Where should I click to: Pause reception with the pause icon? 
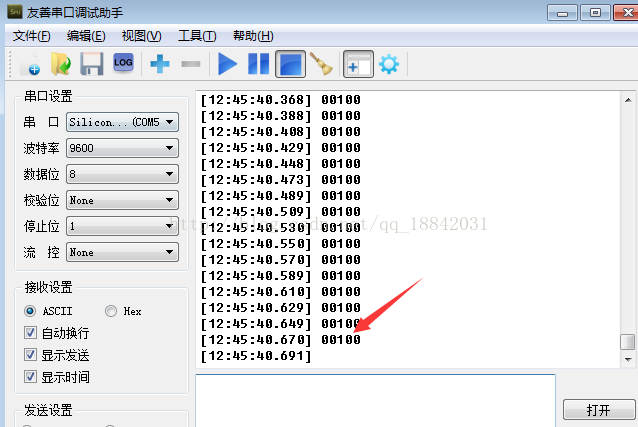(258, 64)
